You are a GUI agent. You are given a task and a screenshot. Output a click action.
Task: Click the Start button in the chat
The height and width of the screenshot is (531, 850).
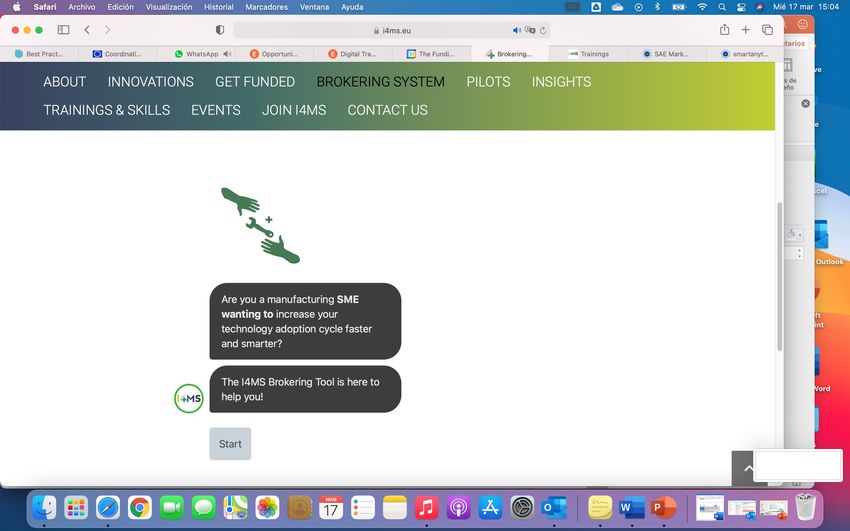click(x=230, y=444)
